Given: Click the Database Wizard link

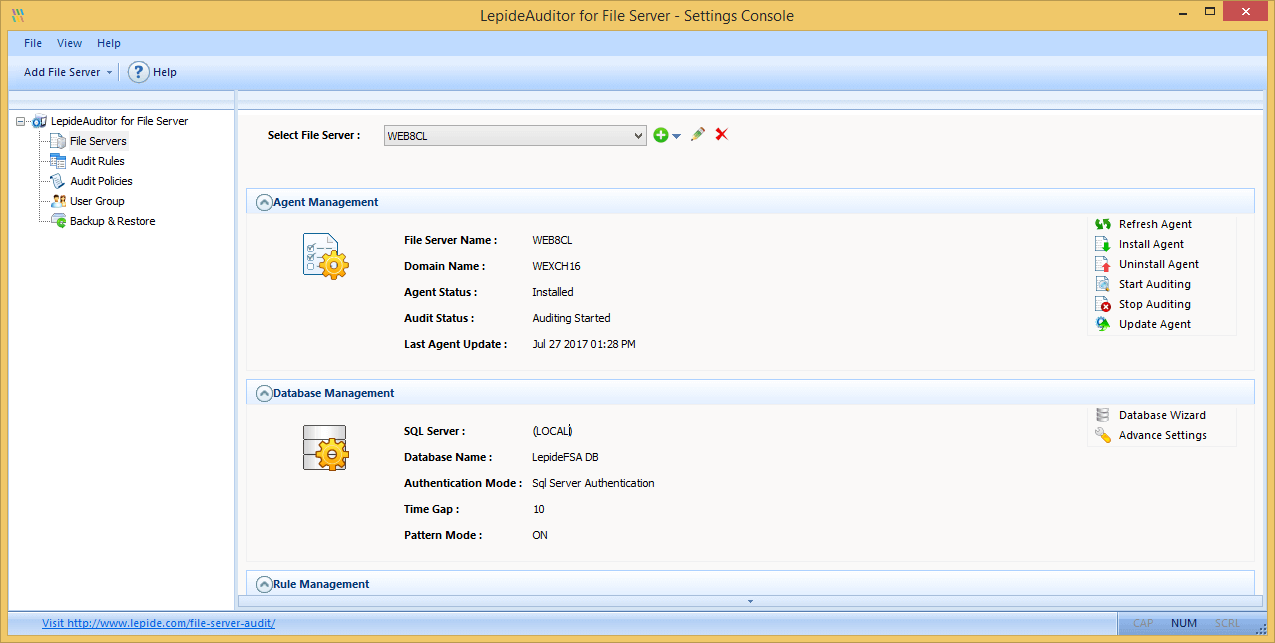Looking at the screenshot, I should pos(1162,415).
